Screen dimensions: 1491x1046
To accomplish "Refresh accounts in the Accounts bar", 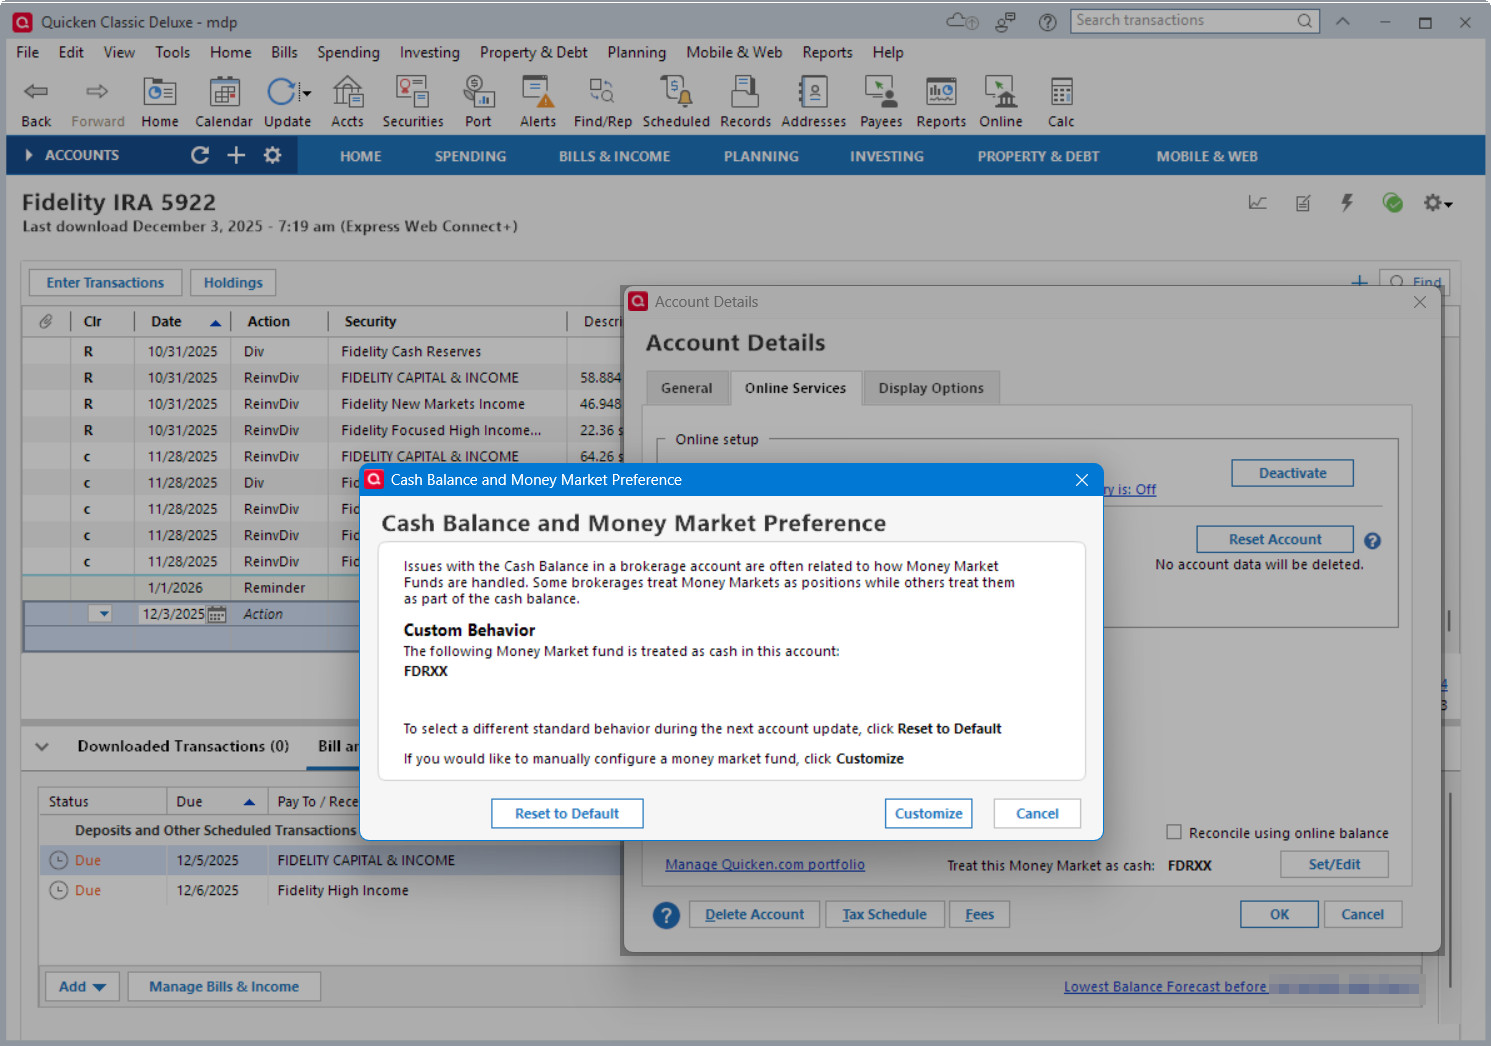I will pos(200,155).
